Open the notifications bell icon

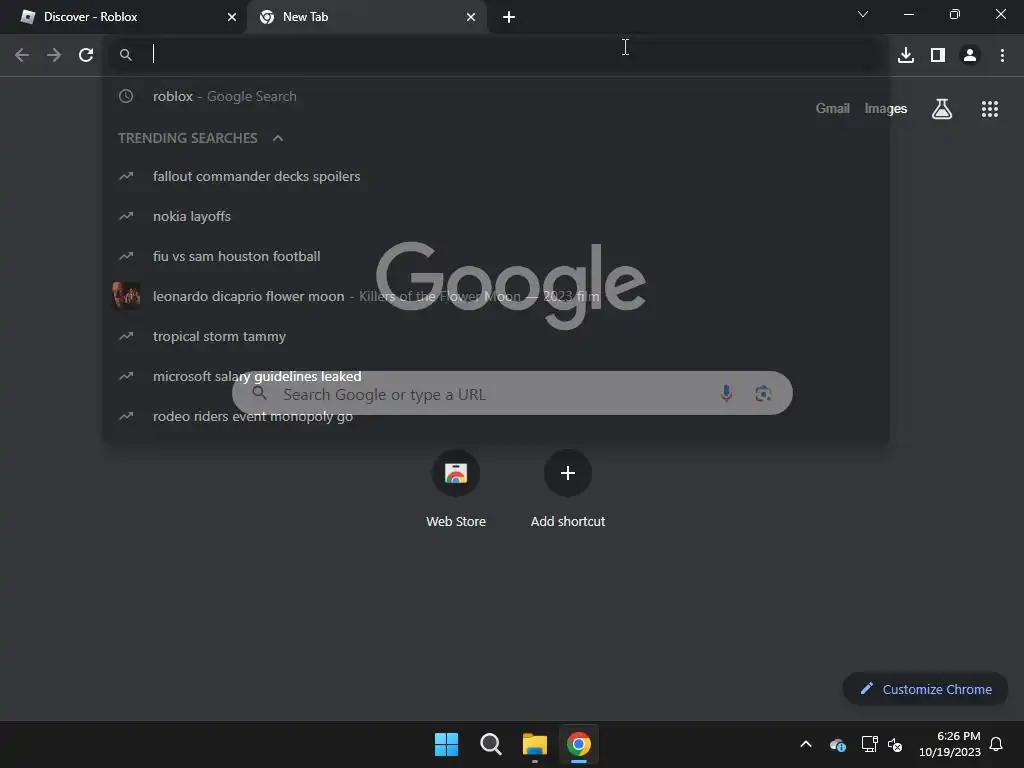(x=996, y=744)
